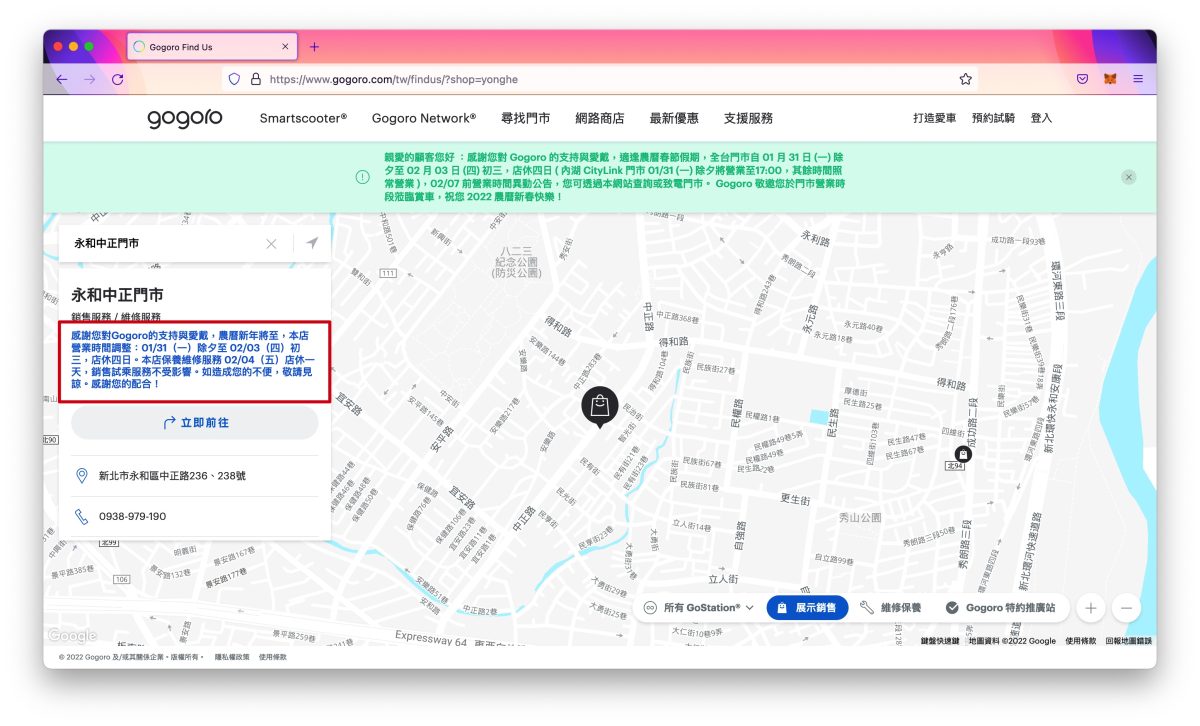The image size is (1200, 726).
Task: Click the phone number 0938-979-190
Action: pyautogui.click(x=132, y=517)
